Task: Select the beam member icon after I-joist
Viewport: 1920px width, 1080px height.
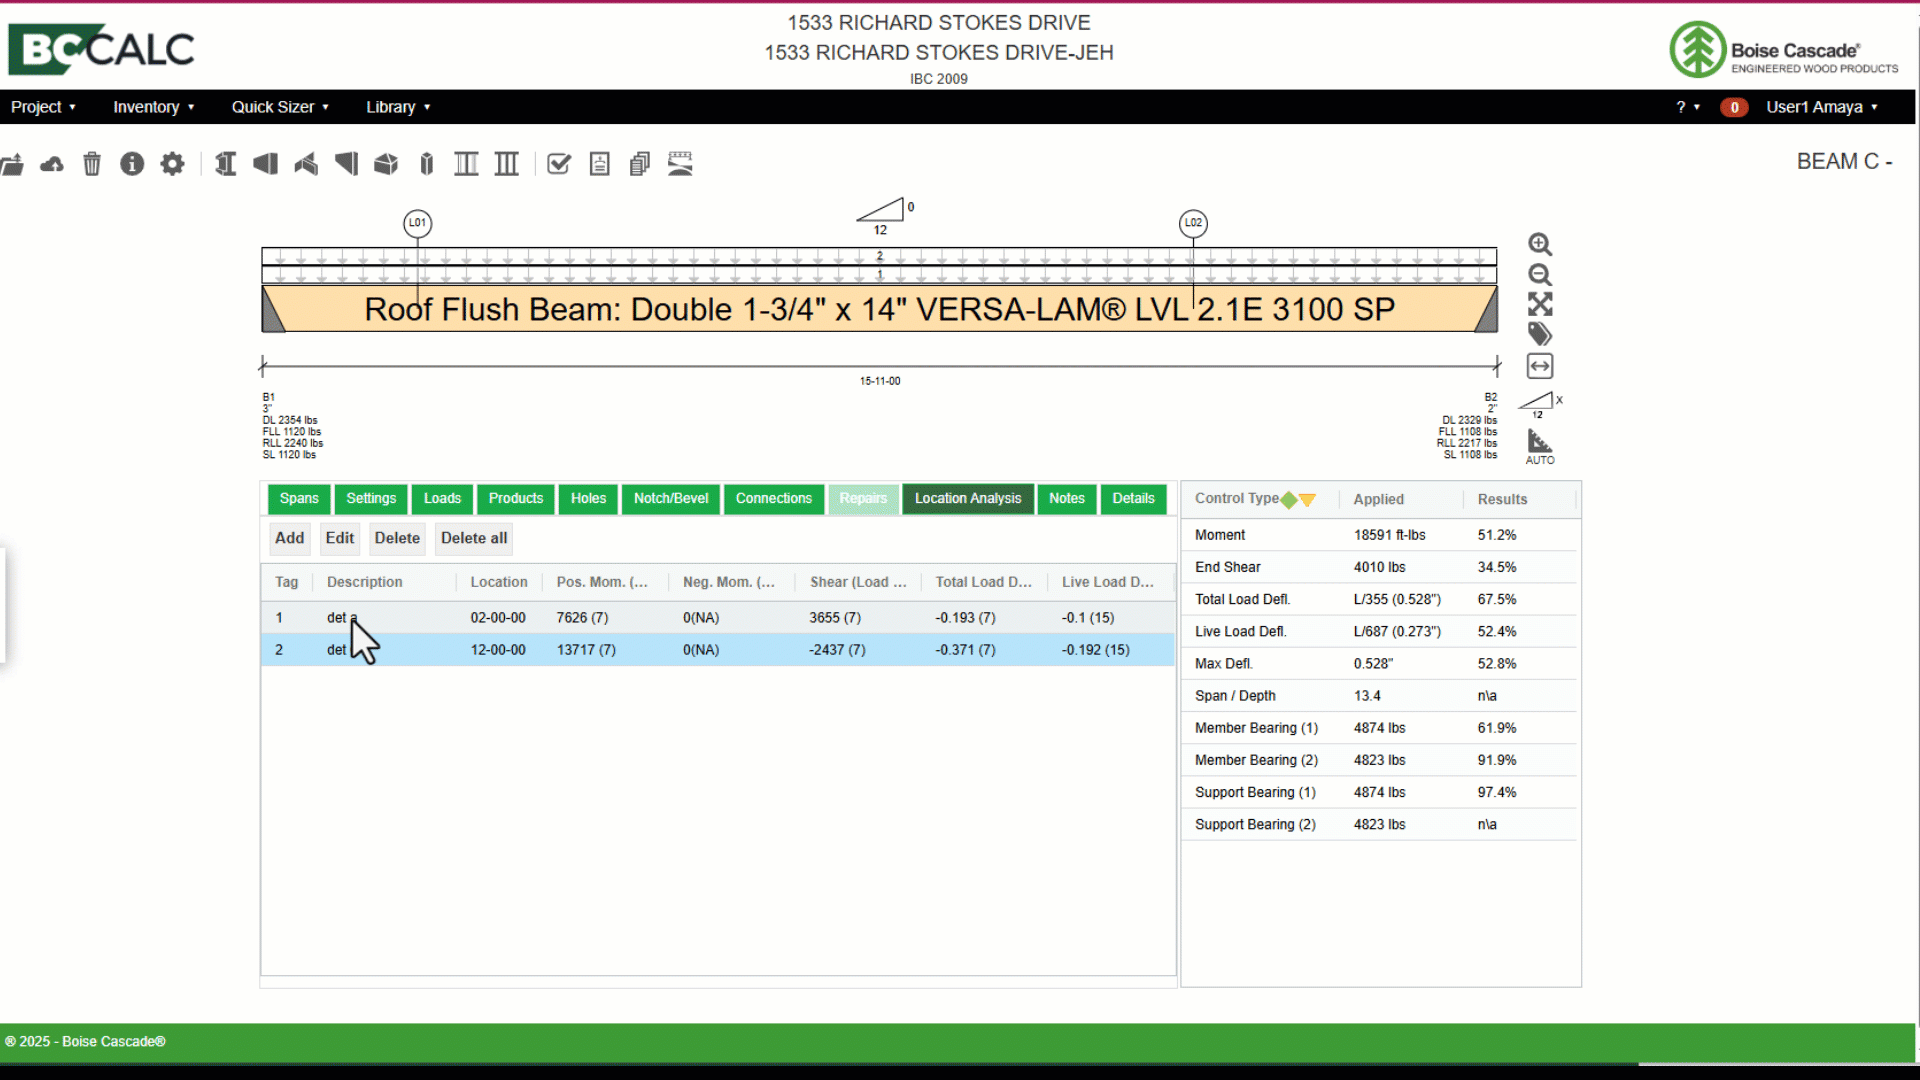Action: [x=266, y=164]
